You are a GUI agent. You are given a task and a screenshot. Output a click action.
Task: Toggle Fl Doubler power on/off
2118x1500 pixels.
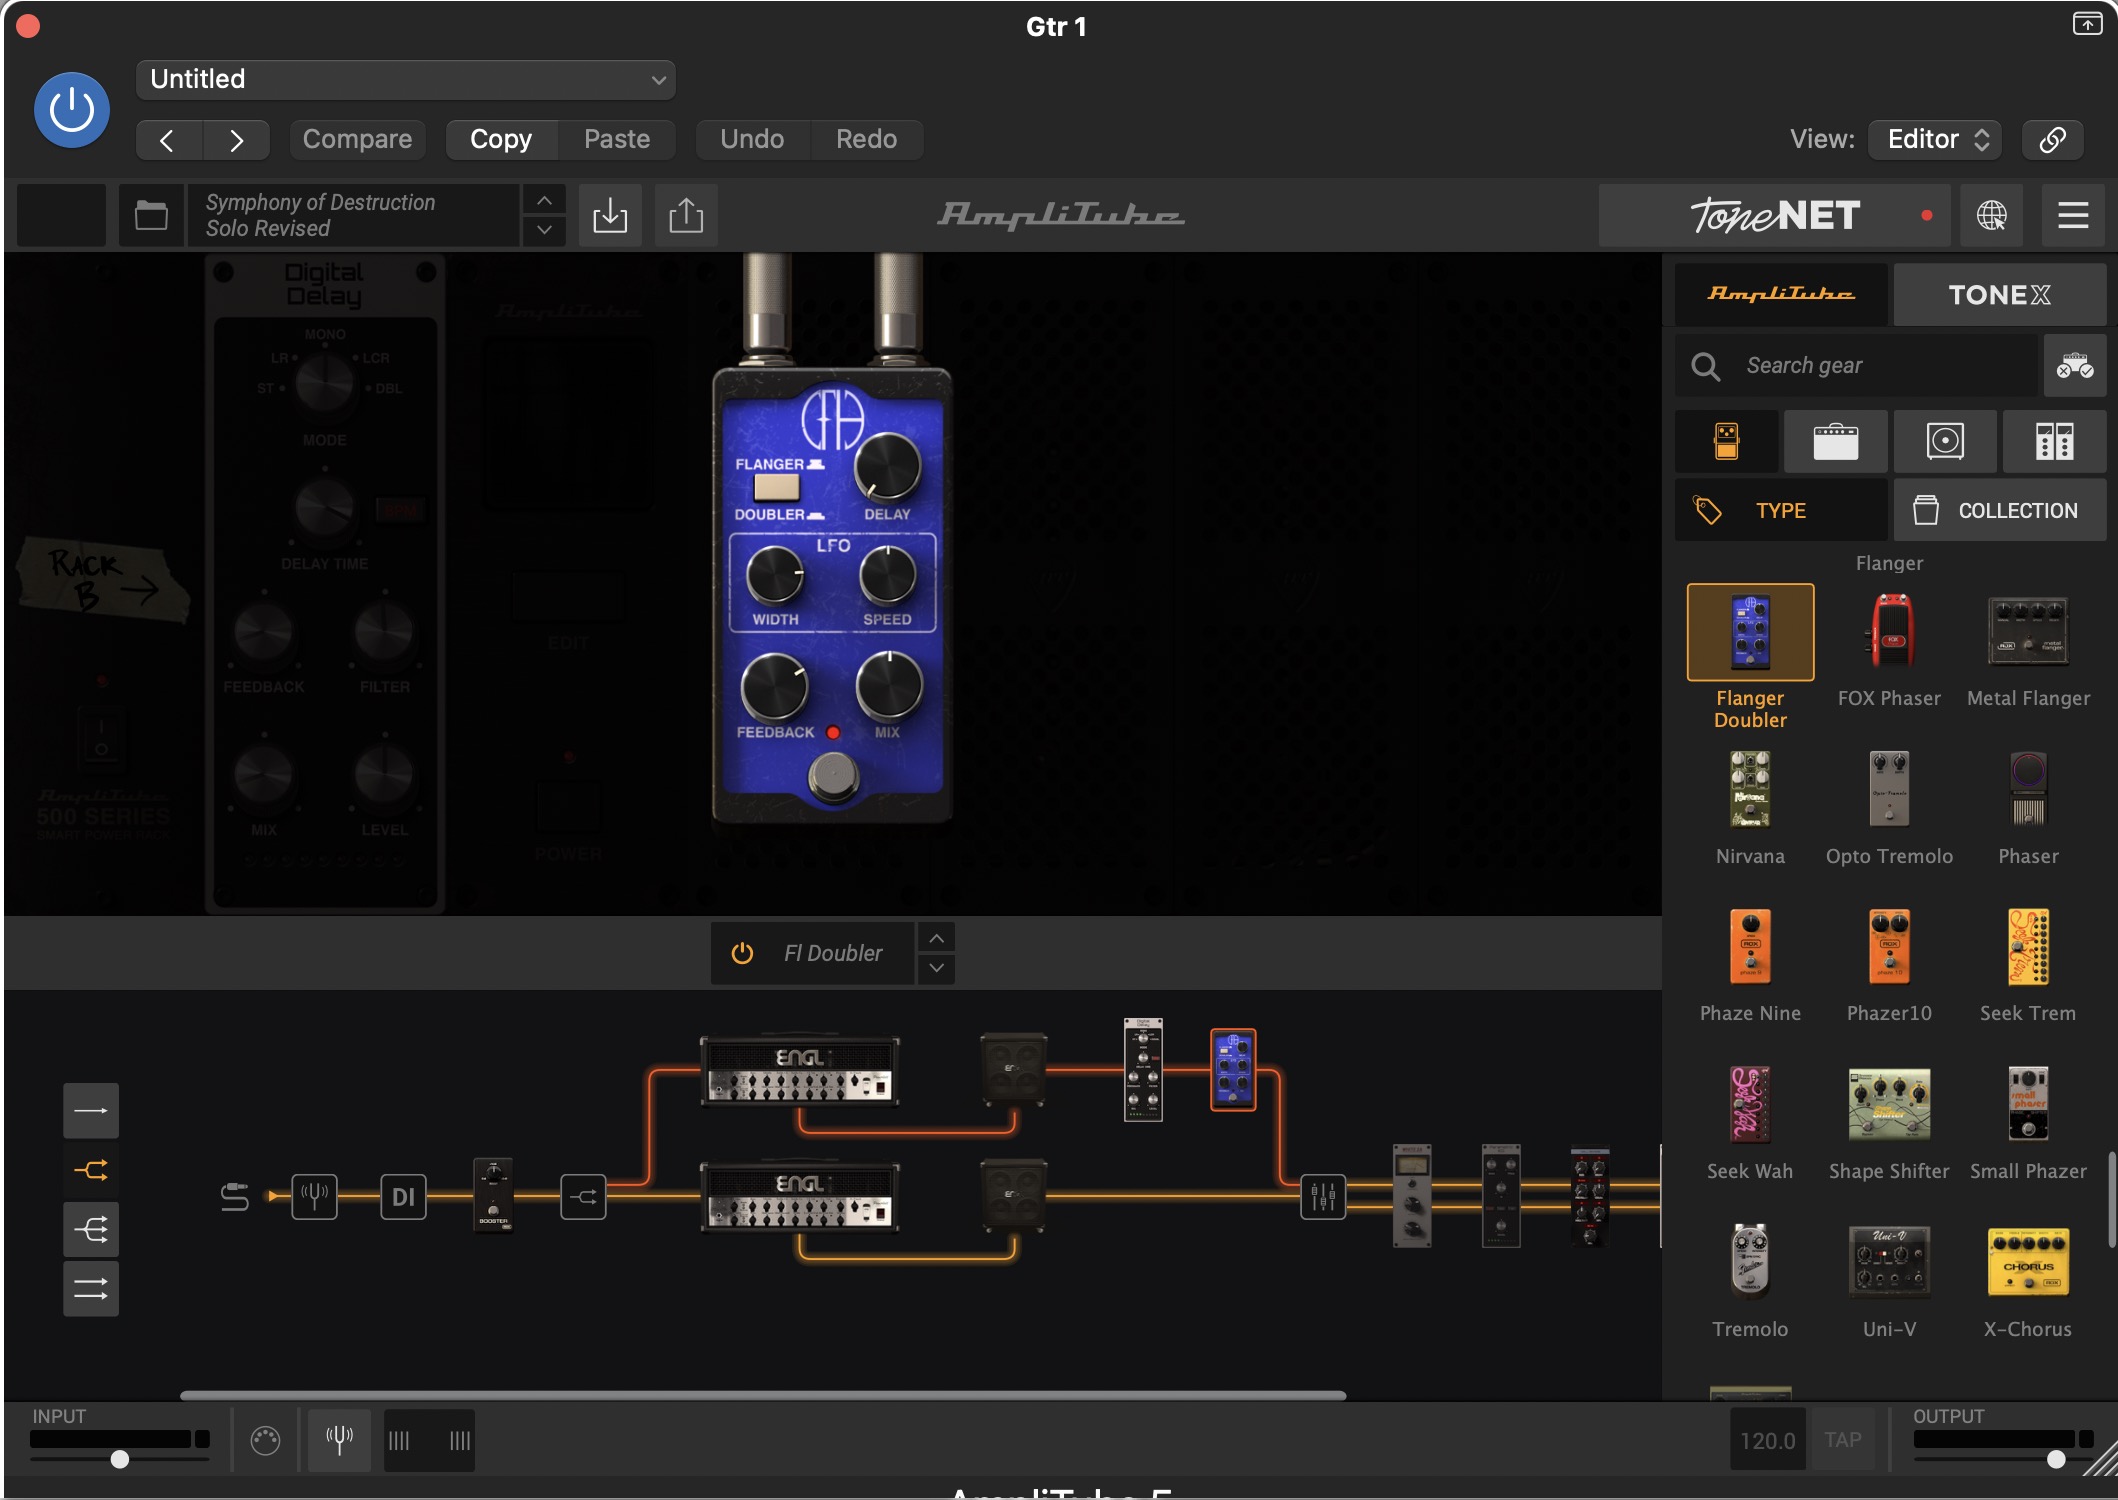pos(742,953)
